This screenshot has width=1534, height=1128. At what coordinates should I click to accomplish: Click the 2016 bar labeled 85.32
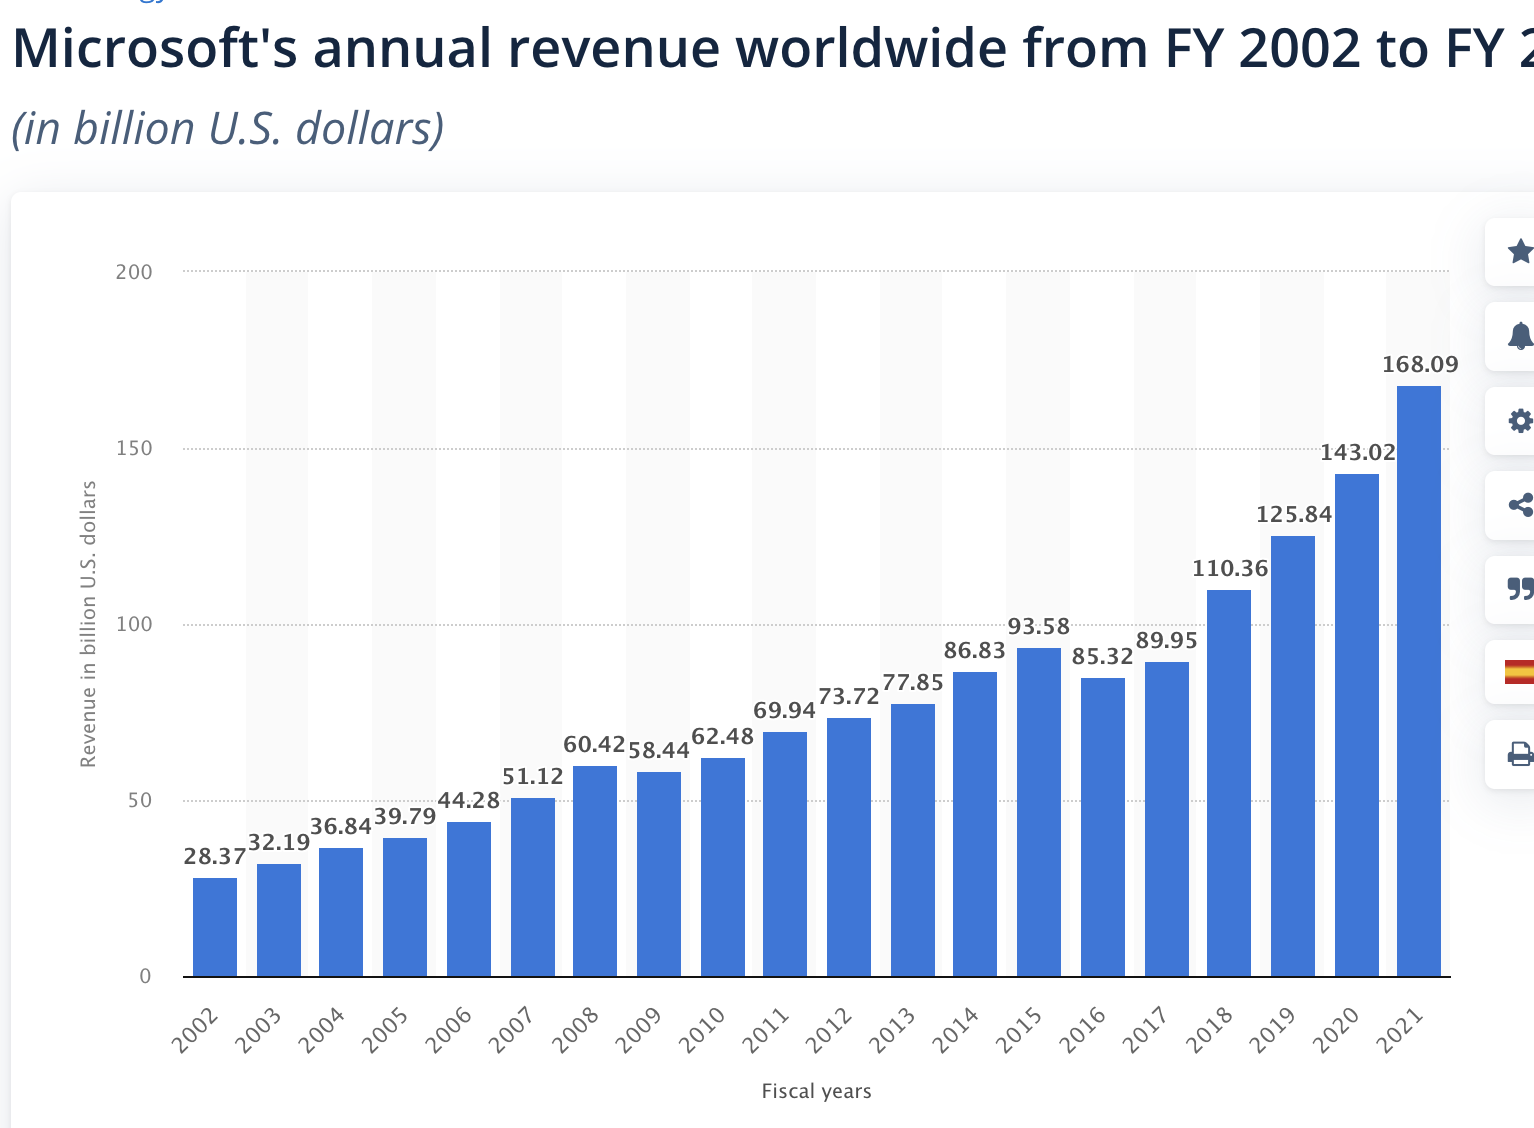[x=1103, y=827]
